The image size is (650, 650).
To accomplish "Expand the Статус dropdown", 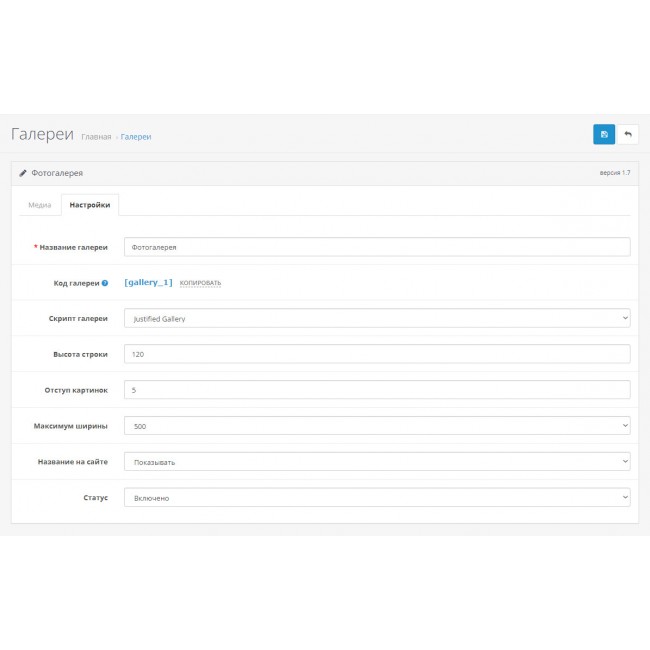I will (377, 497).
